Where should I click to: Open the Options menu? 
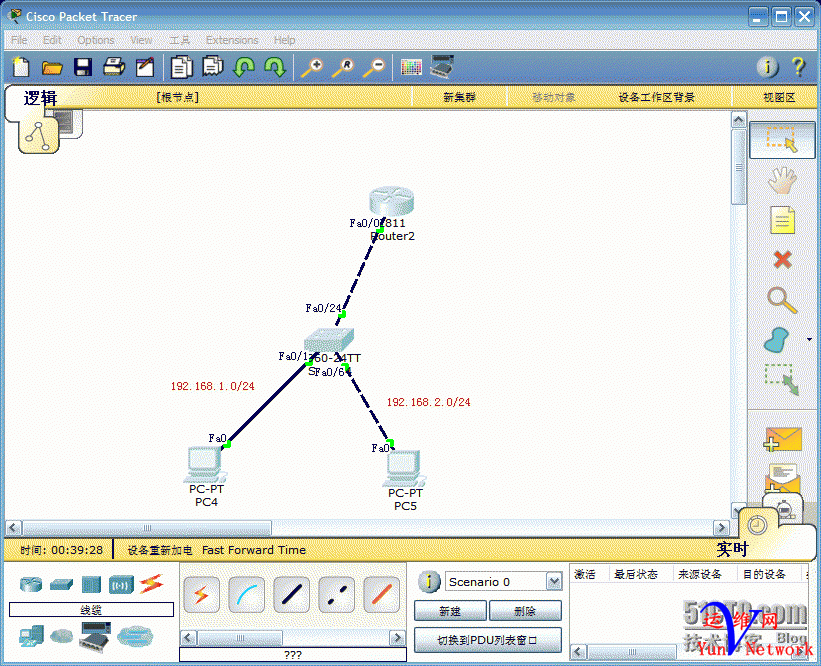coord(96,40)
